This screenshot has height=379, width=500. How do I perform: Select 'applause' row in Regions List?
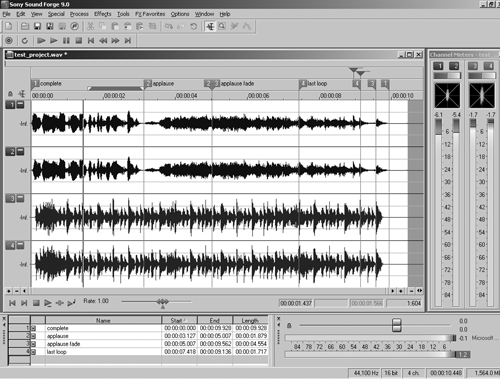(138, 336)
